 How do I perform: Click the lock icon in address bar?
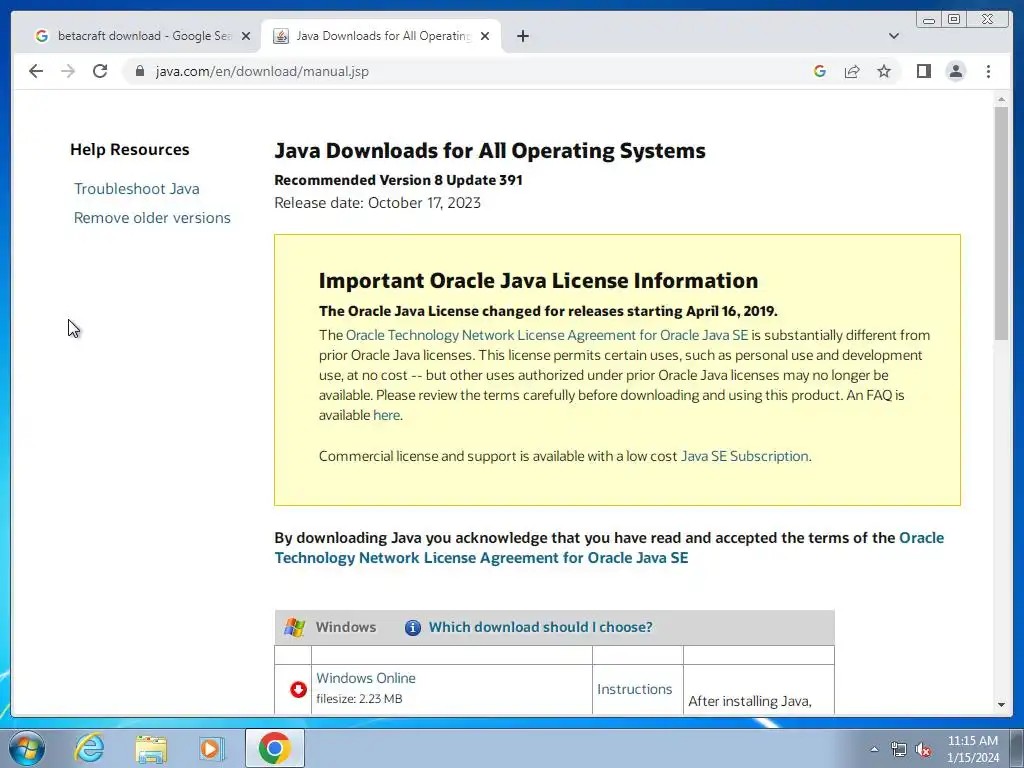coord(140,71)
